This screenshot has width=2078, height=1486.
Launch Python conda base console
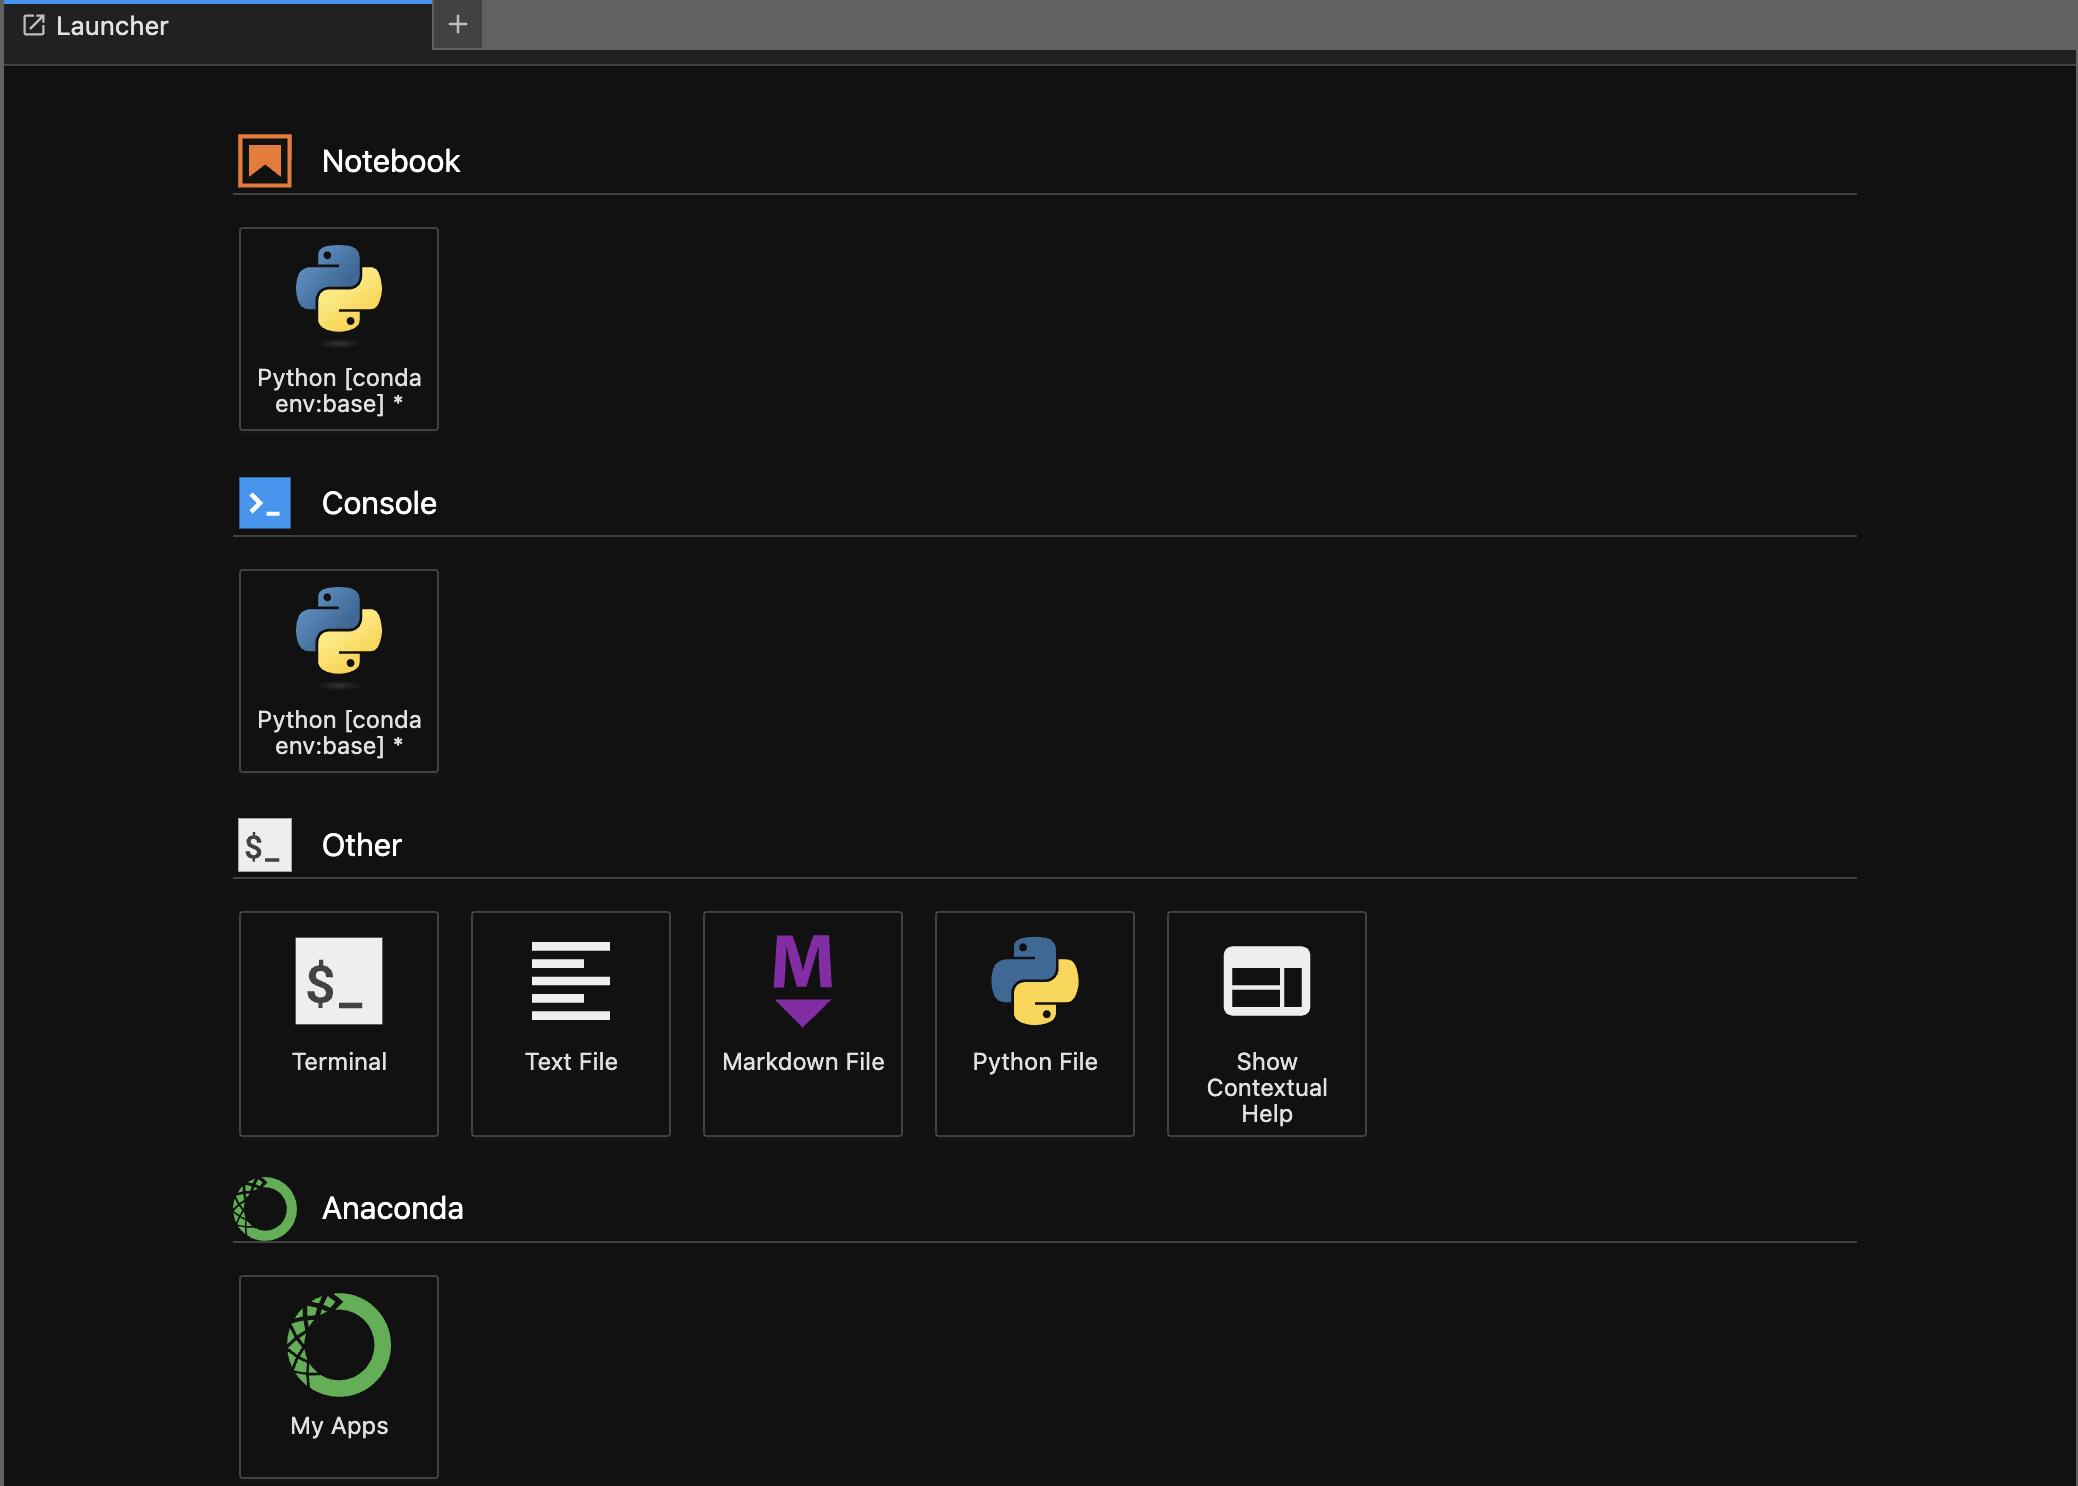point(338,670)
